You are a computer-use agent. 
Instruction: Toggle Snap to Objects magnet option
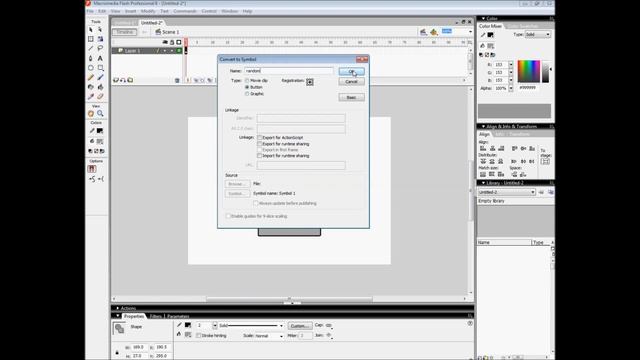[x=92, y=169]
